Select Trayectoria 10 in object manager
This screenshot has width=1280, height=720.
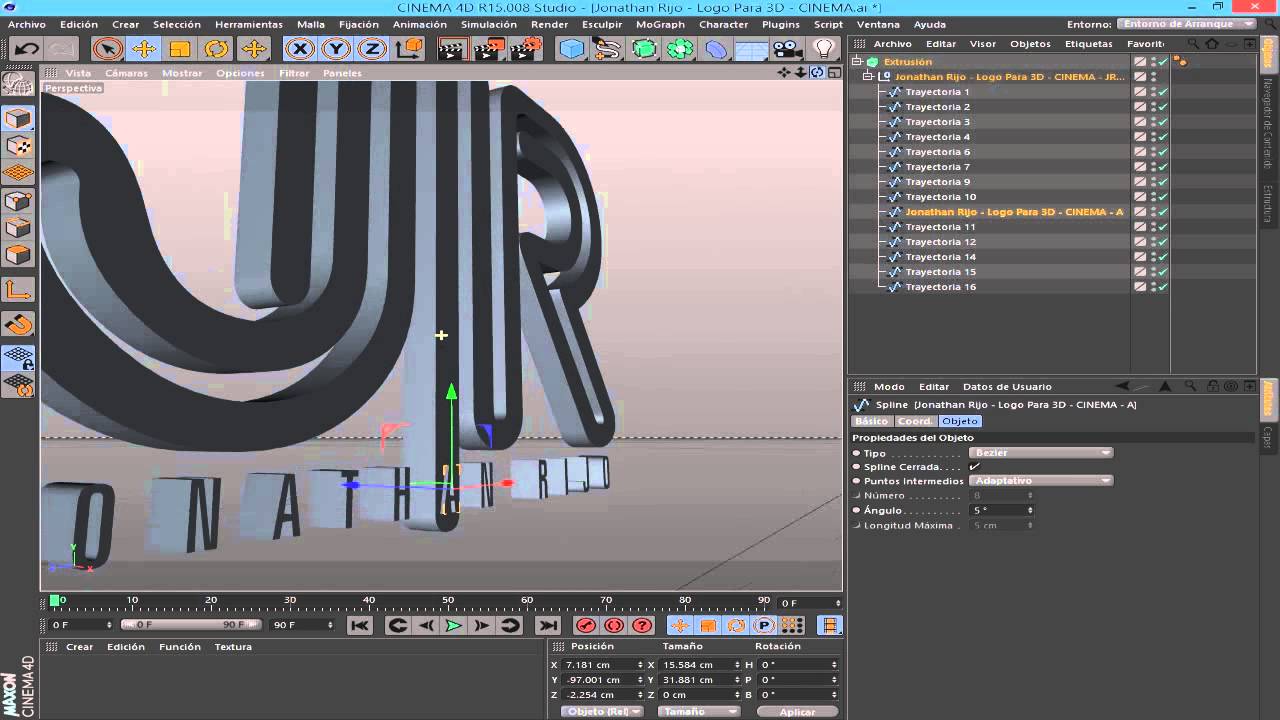pos(941,197)
